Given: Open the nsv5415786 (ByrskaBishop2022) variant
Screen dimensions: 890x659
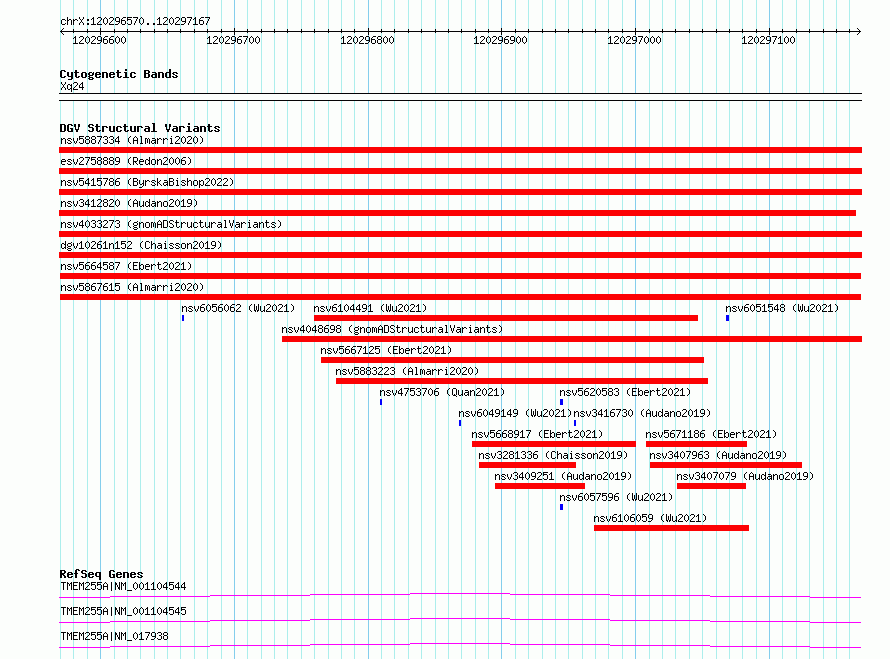Looking at the screenshot, I should [147, 182].
